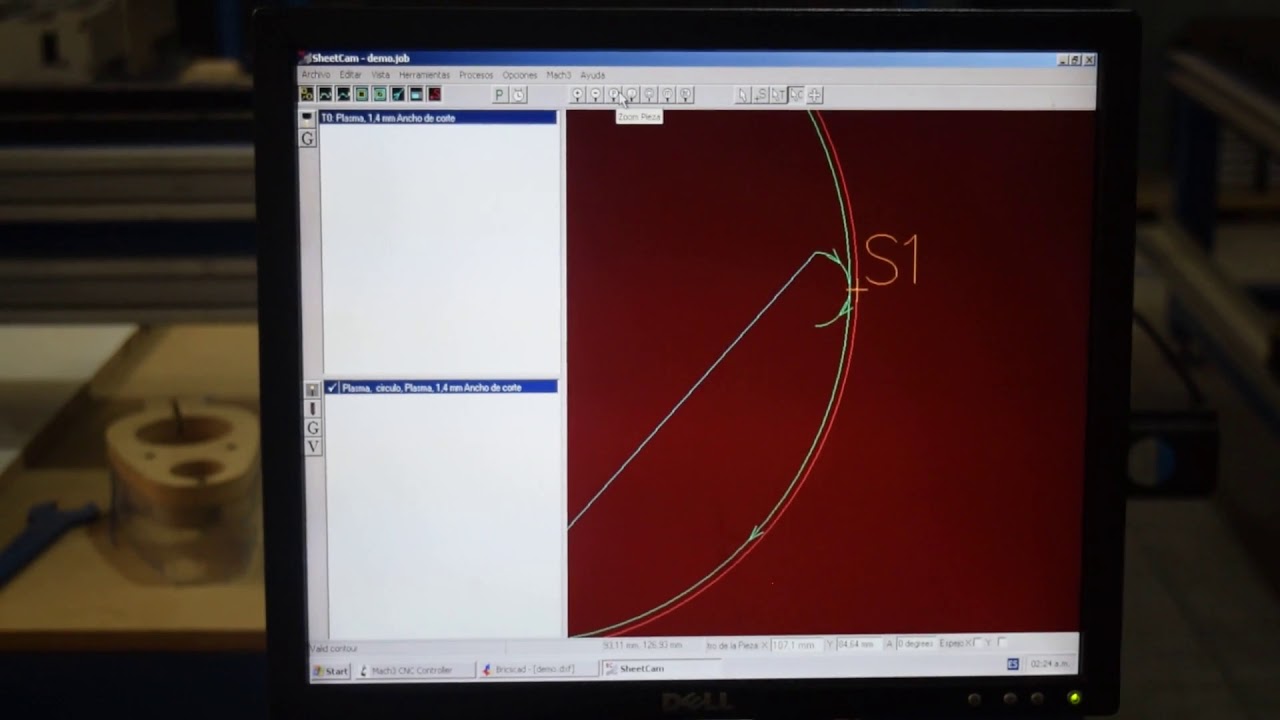
Task: Select the plain pointer arrow tool
Action: tap(742, 95)
